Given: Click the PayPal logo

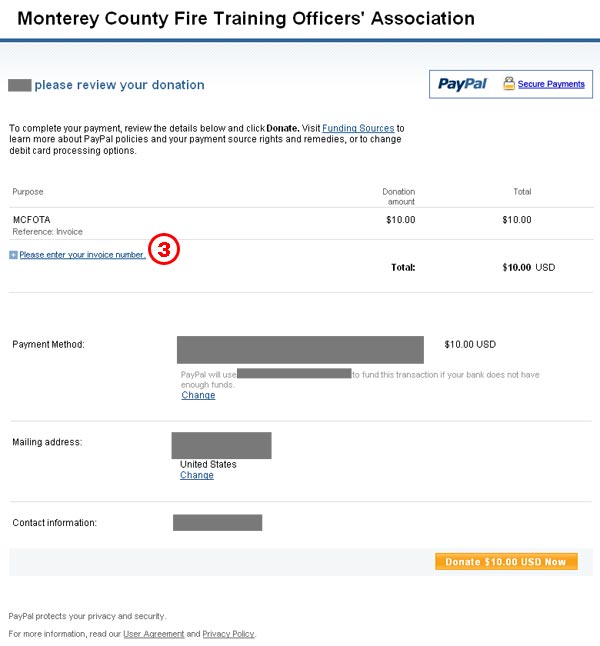Looking at the screenshot, I should pos(462,84).
